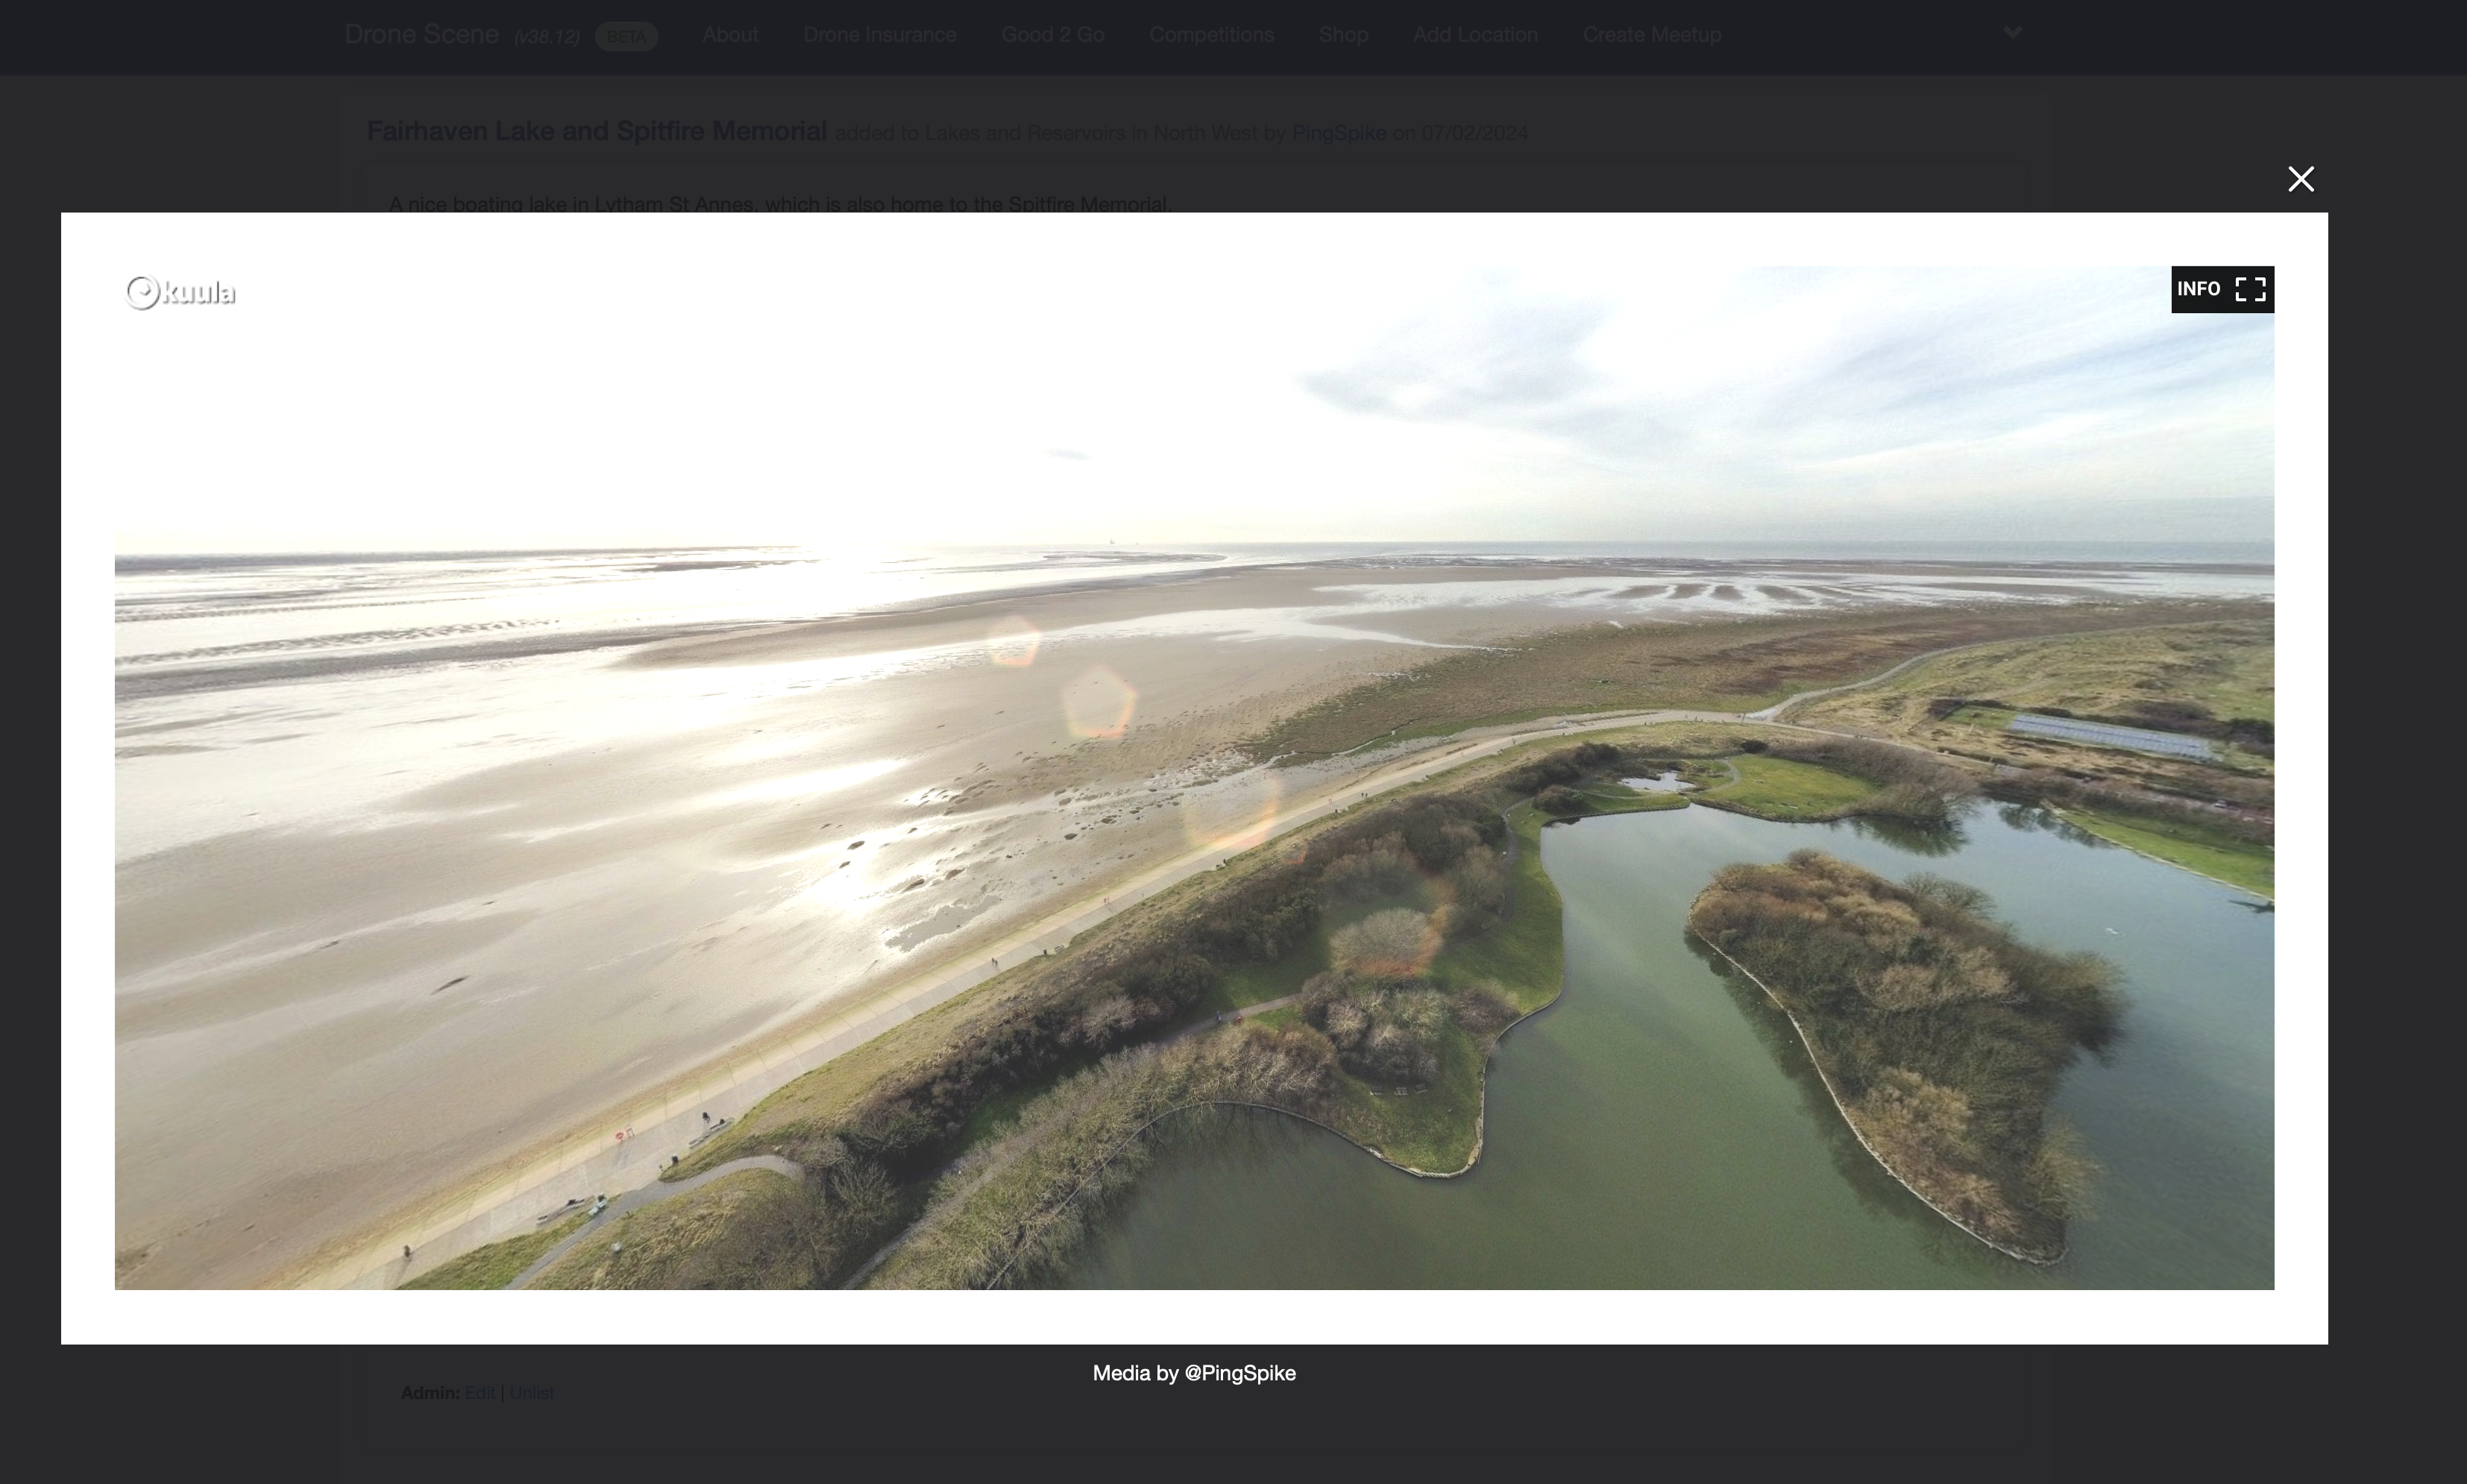Enter fullscreen for the Kuula panorama
This screenshot has width=2467, height=1484.
click(2250, 289)
